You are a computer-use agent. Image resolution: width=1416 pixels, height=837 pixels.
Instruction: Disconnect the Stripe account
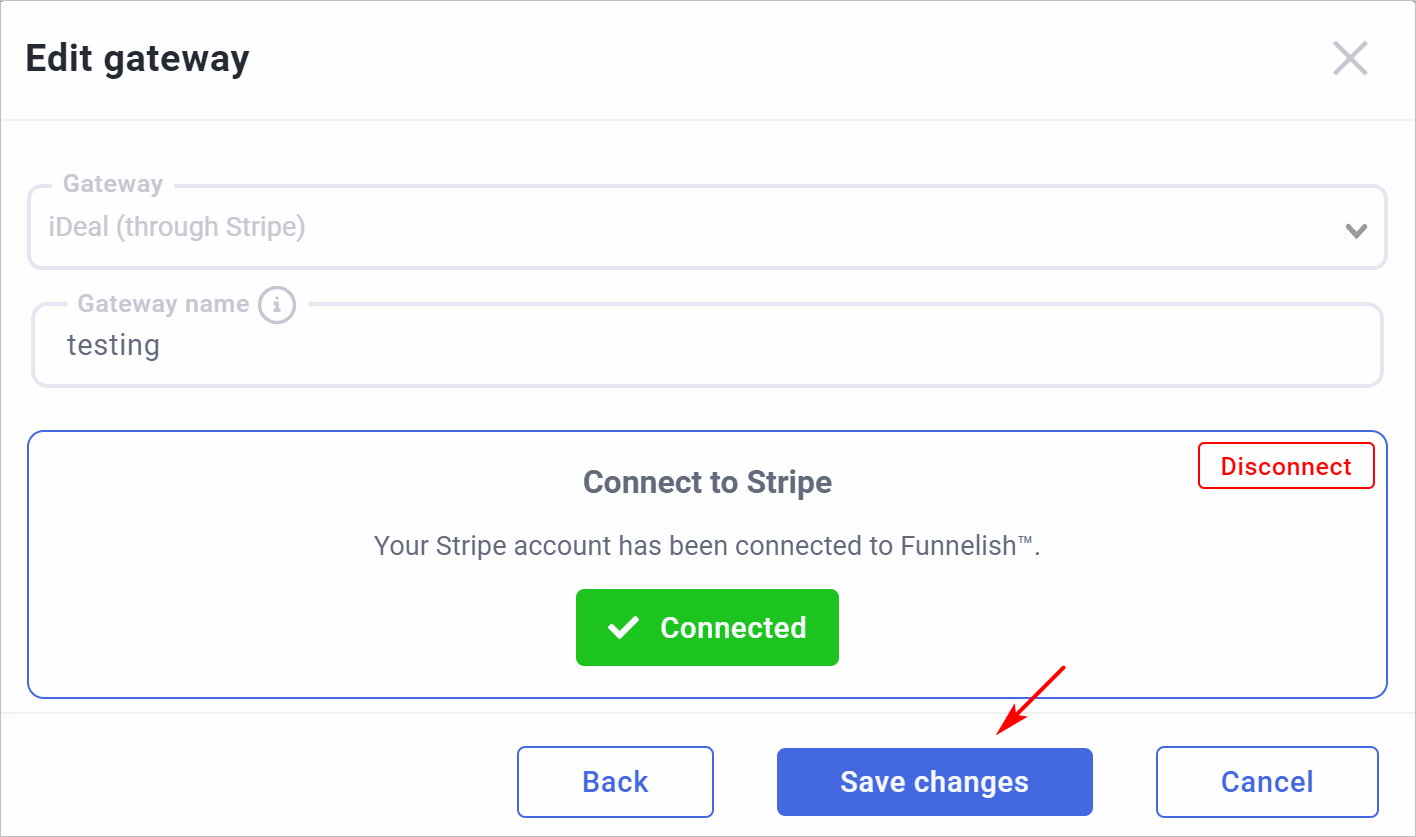tap(1286, 467)
